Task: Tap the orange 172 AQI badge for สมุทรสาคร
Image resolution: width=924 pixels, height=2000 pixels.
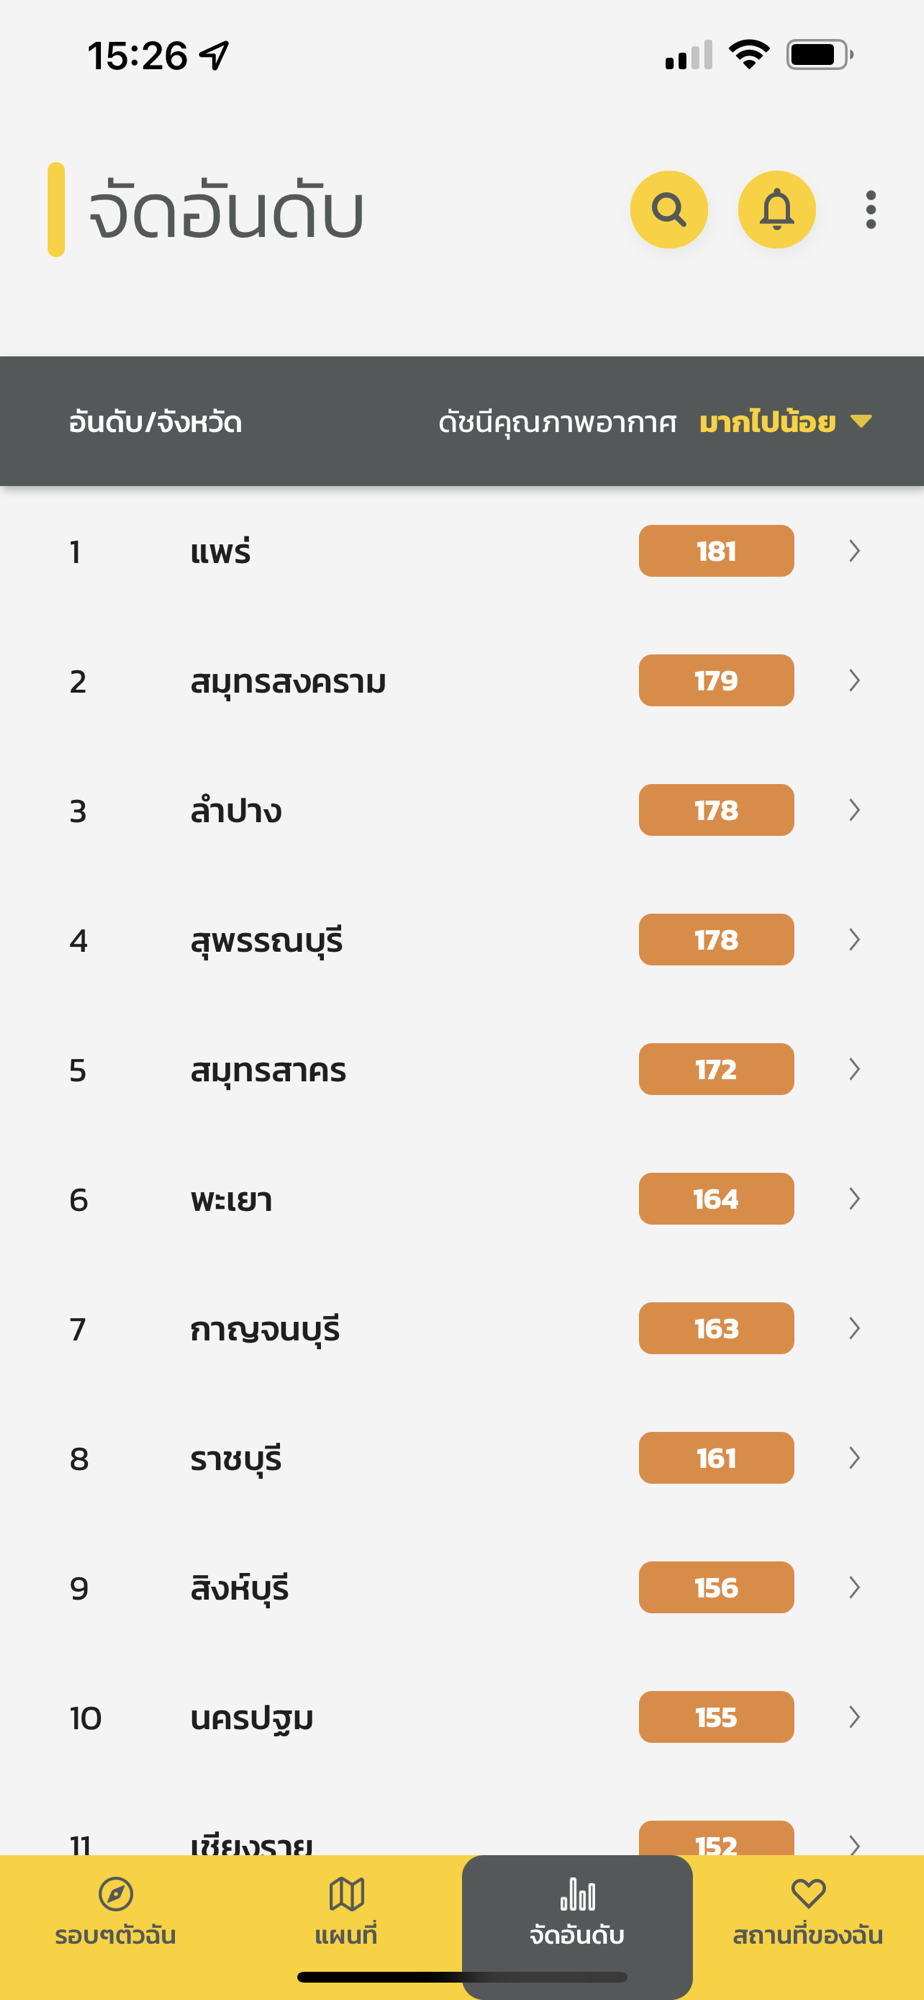Action: 716,1070
